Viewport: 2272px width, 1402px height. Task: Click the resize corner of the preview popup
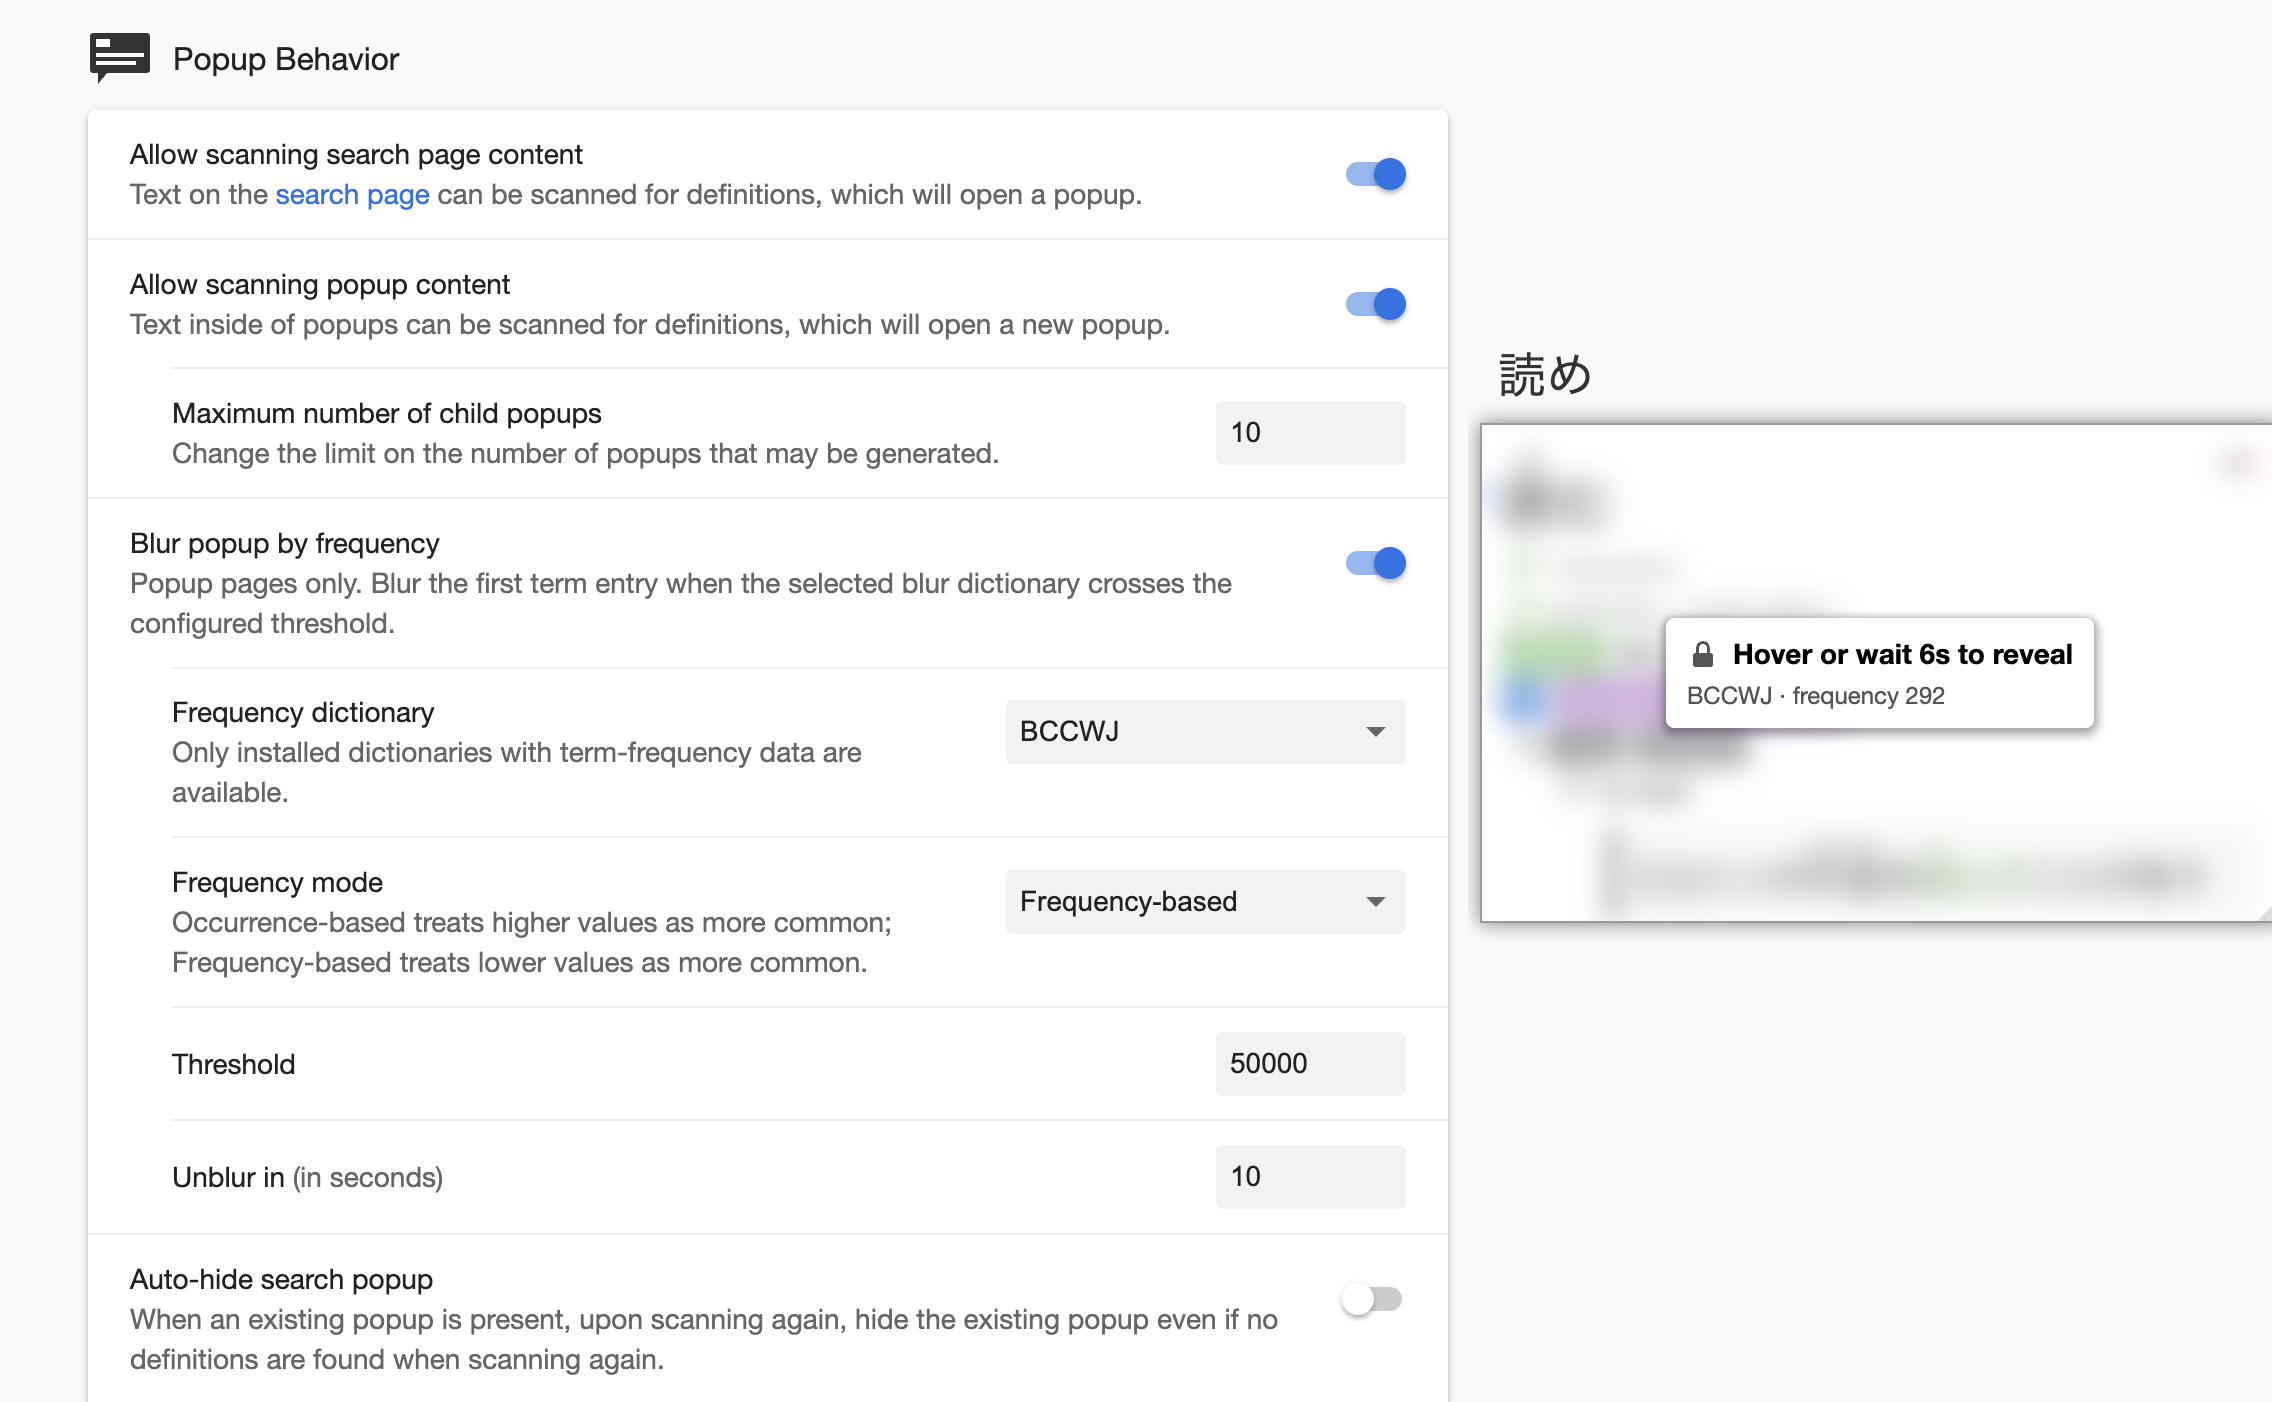[x=2264, y=913]
